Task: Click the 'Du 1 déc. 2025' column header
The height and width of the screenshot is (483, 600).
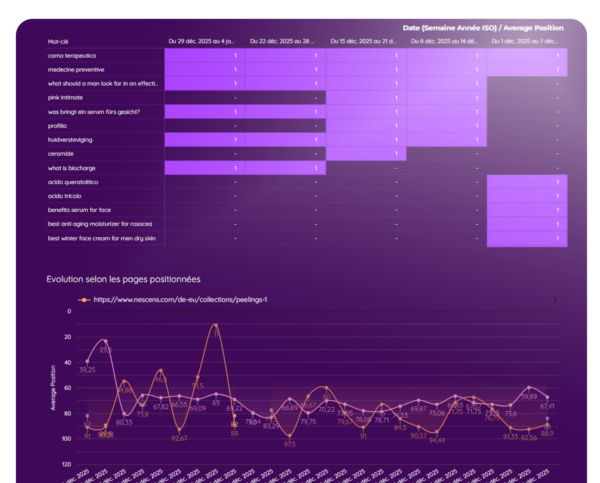Action: click(x=527, y=42)
